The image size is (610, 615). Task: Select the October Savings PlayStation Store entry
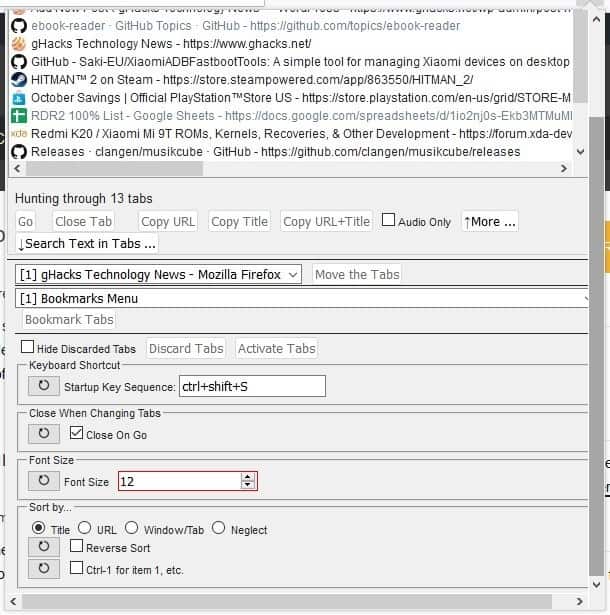291,98
